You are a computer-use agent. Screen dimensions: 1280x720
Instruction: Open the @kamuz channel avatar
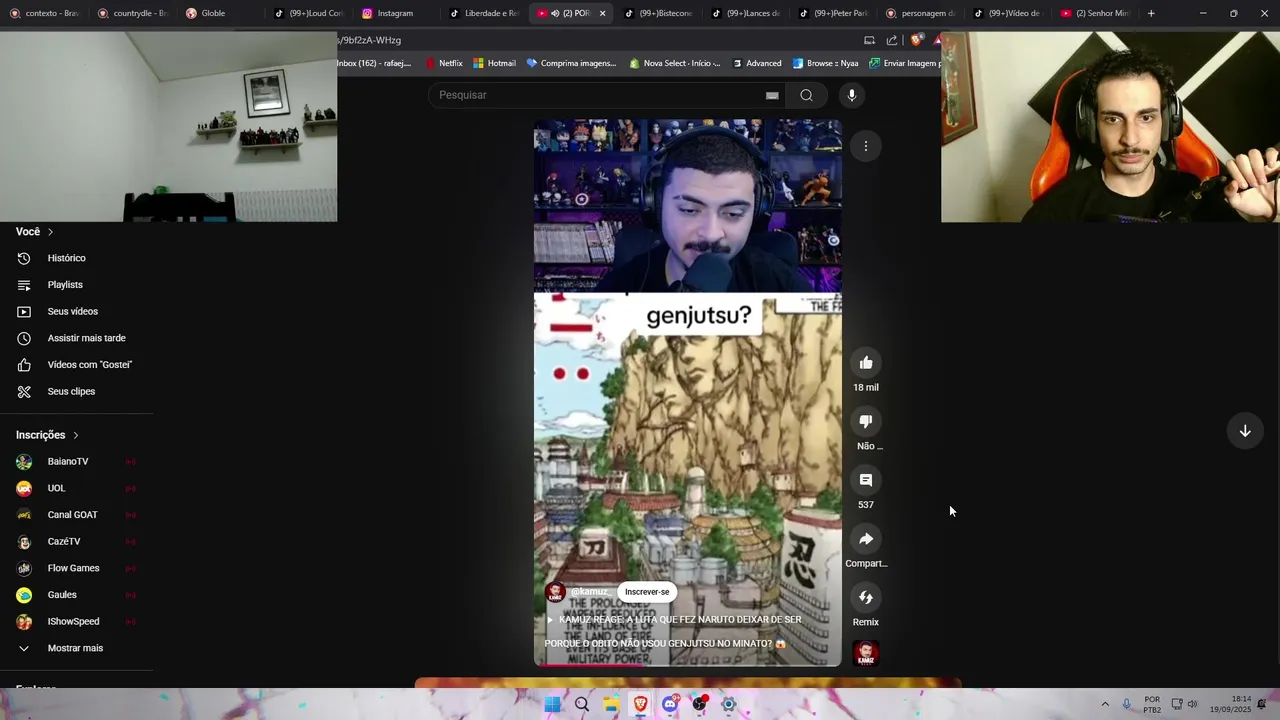(x=555, y=592)
